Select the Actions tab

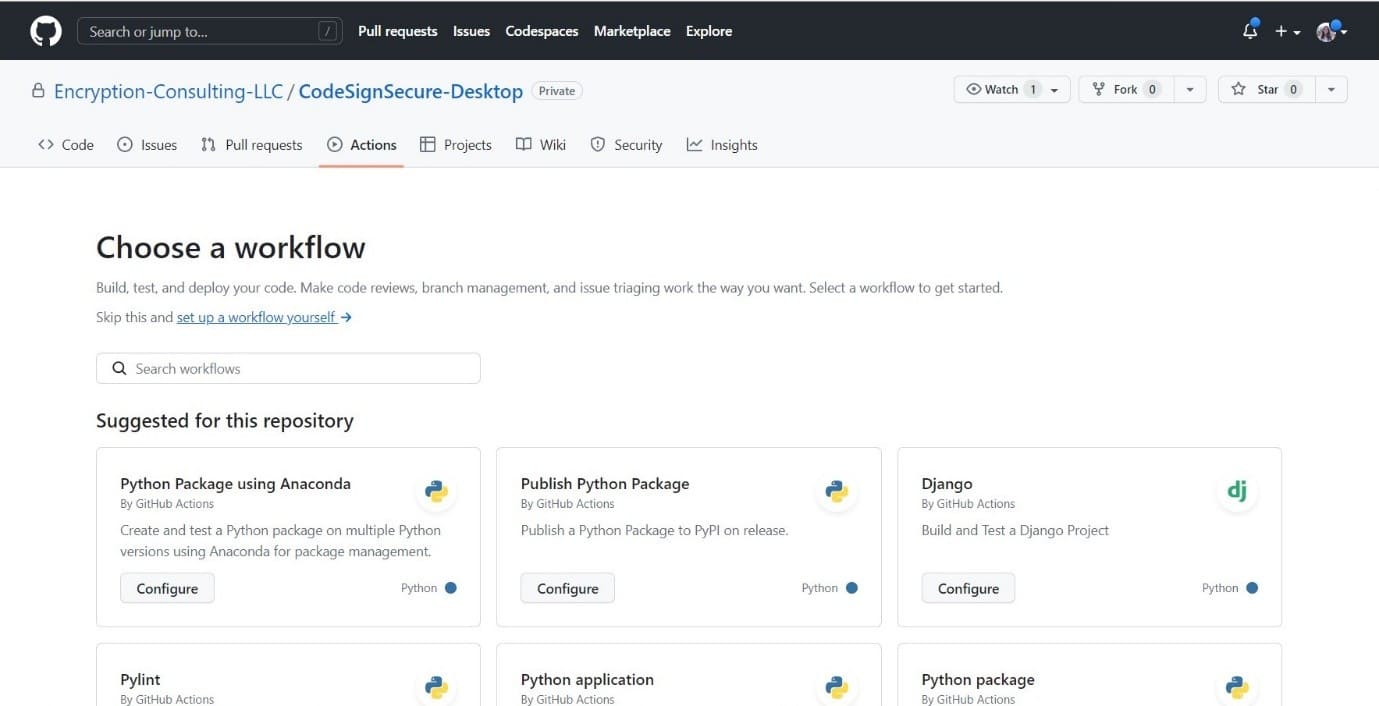362,145
